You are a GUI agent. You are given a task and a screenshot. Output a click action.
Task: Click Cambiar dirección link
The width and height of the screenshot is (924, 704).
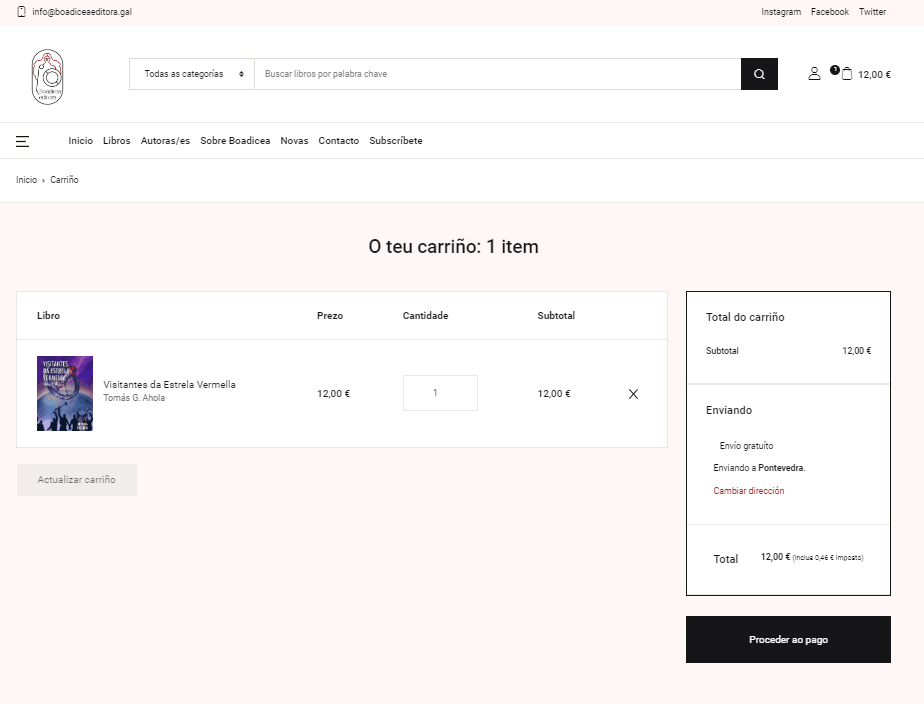[748, 491]
